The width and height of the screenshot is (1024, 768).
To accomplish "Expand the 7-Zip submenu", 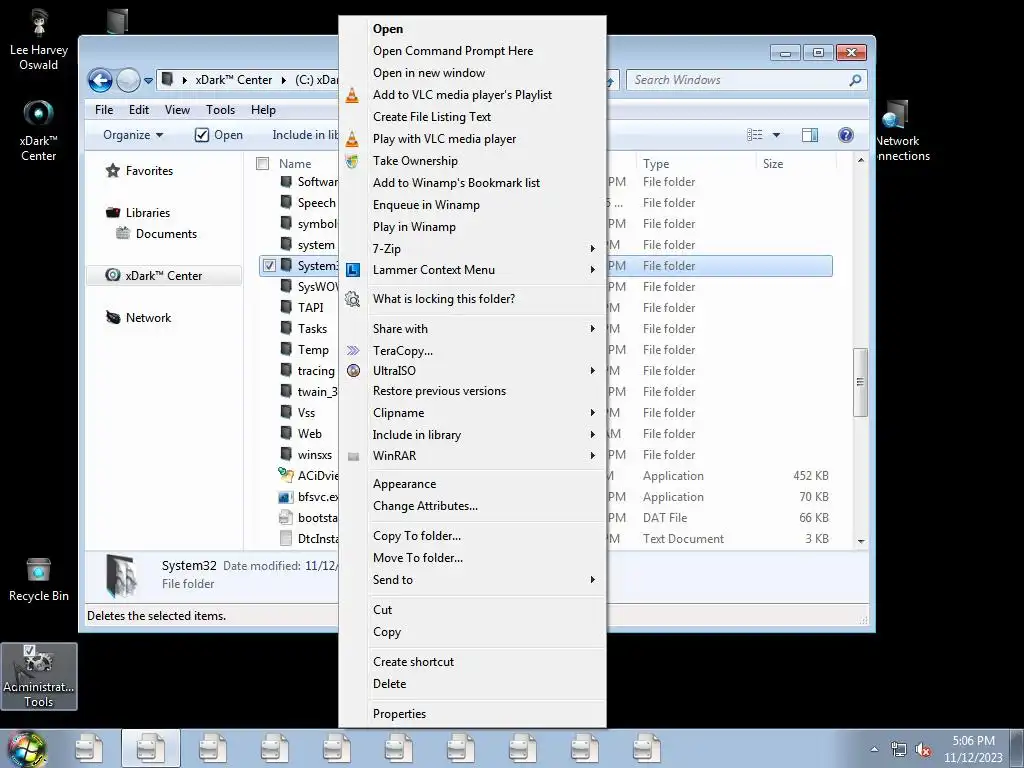I will pos(485,249).
